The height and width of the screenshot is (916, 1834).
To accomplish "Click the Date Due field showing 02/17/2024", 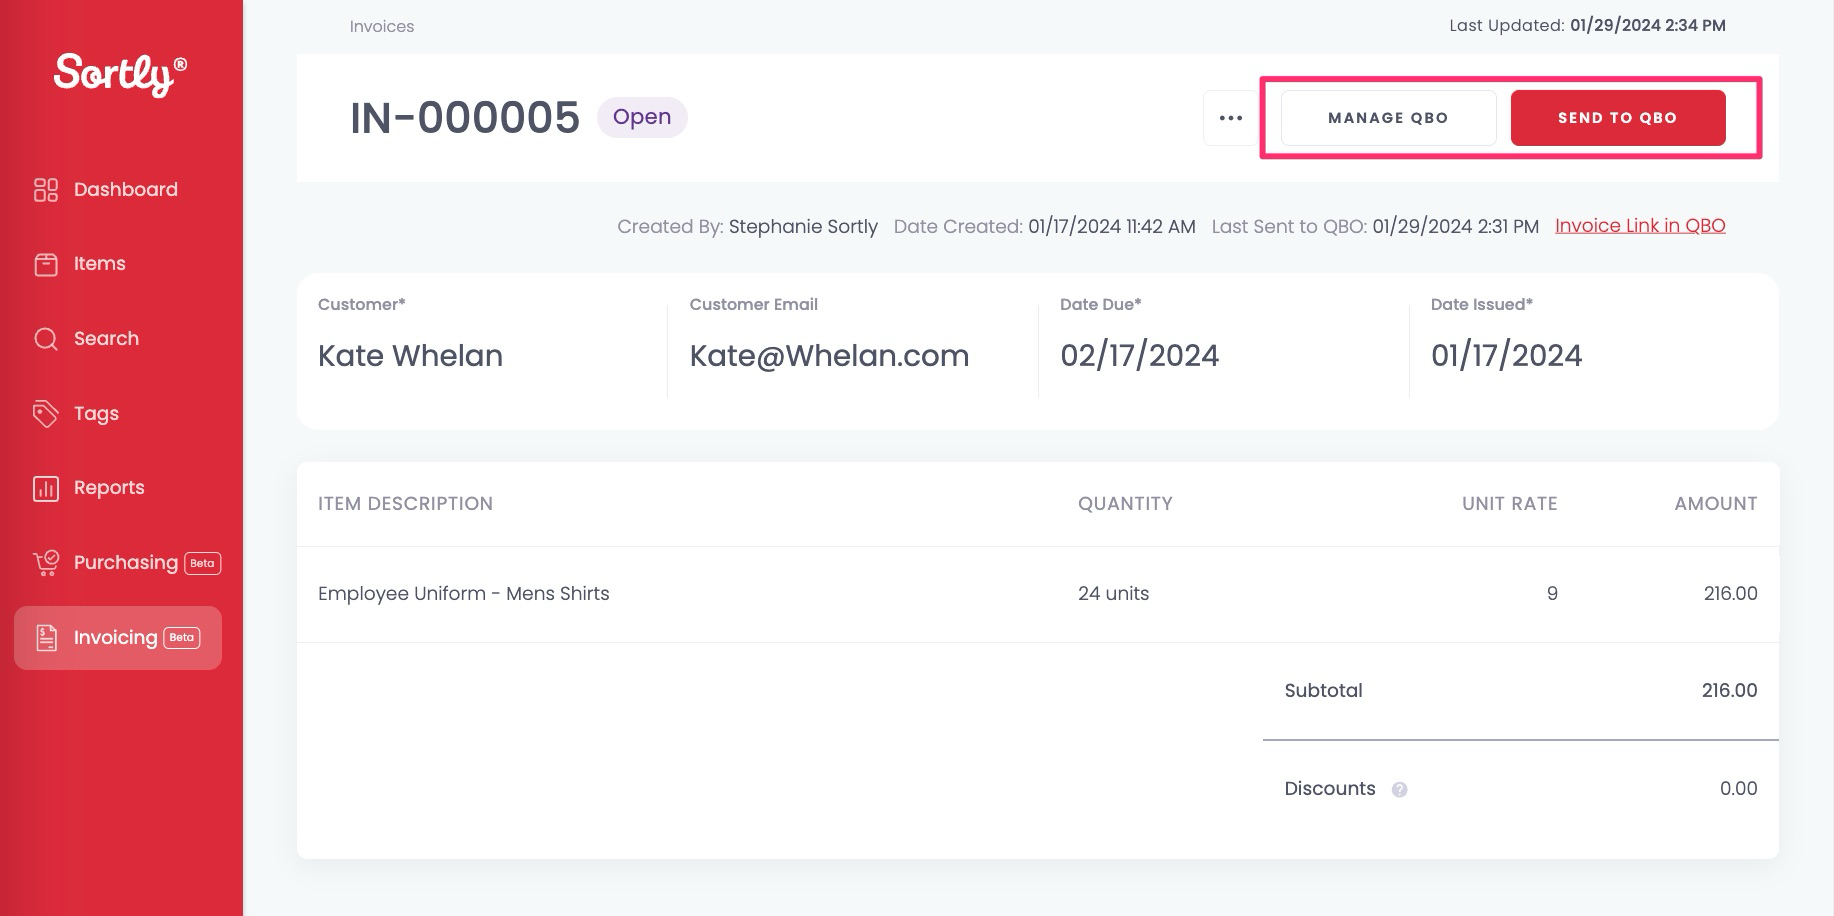I will coord(1139,355).
